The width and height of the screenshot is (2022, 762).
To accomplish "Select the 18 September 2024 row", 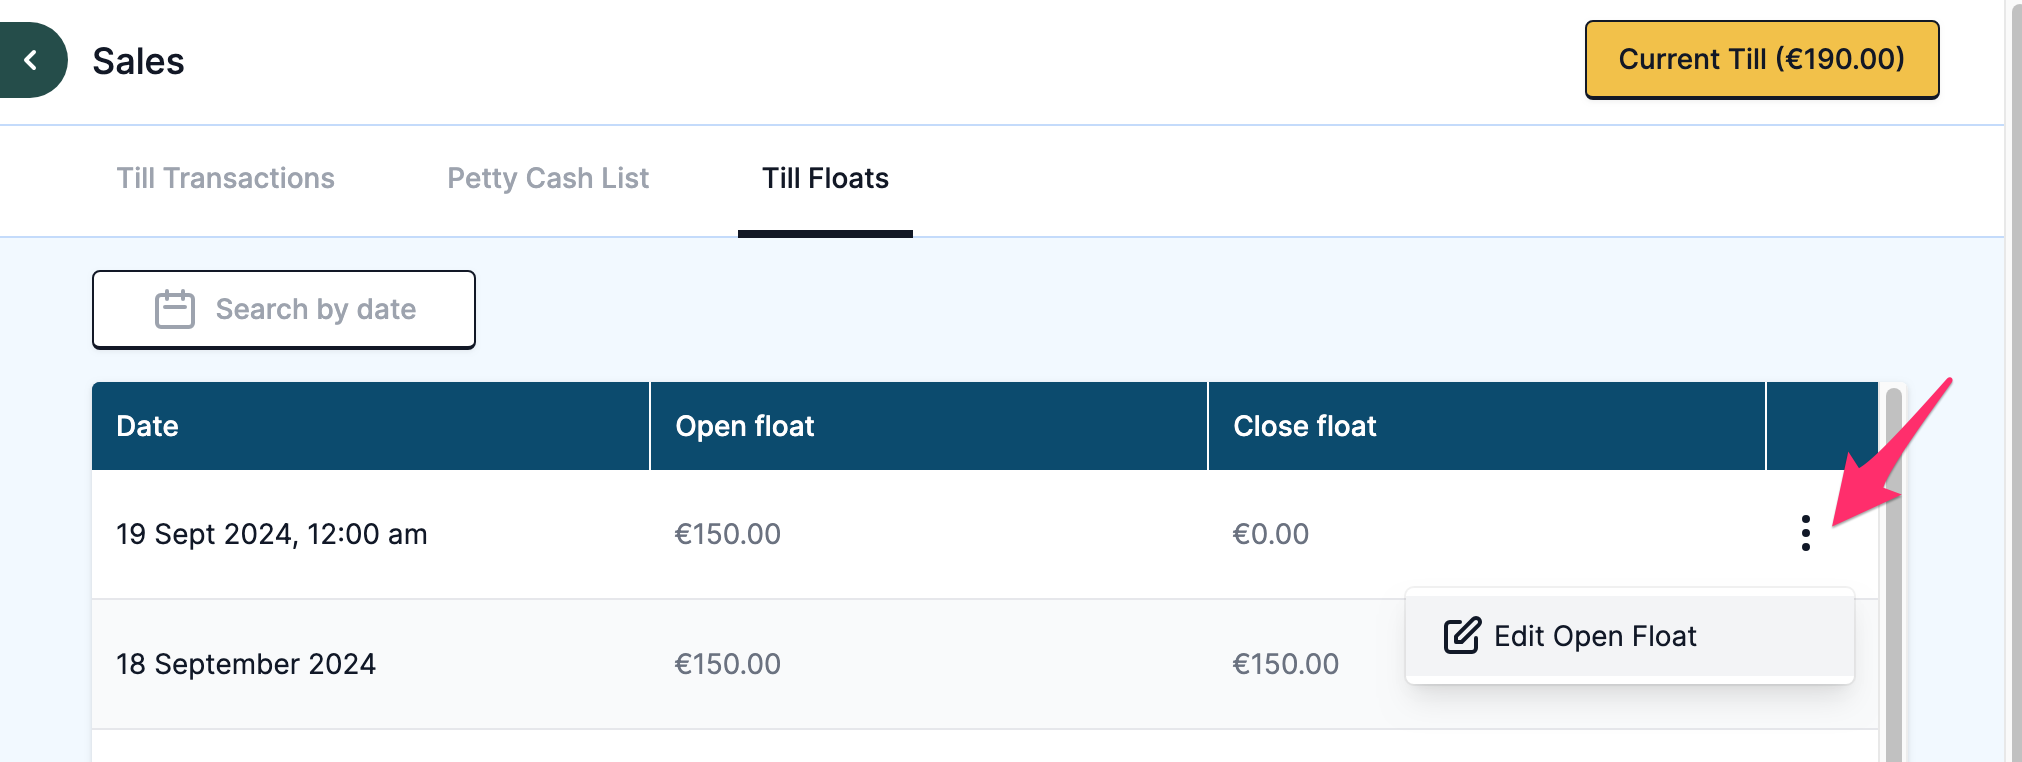I will [985, 664].
